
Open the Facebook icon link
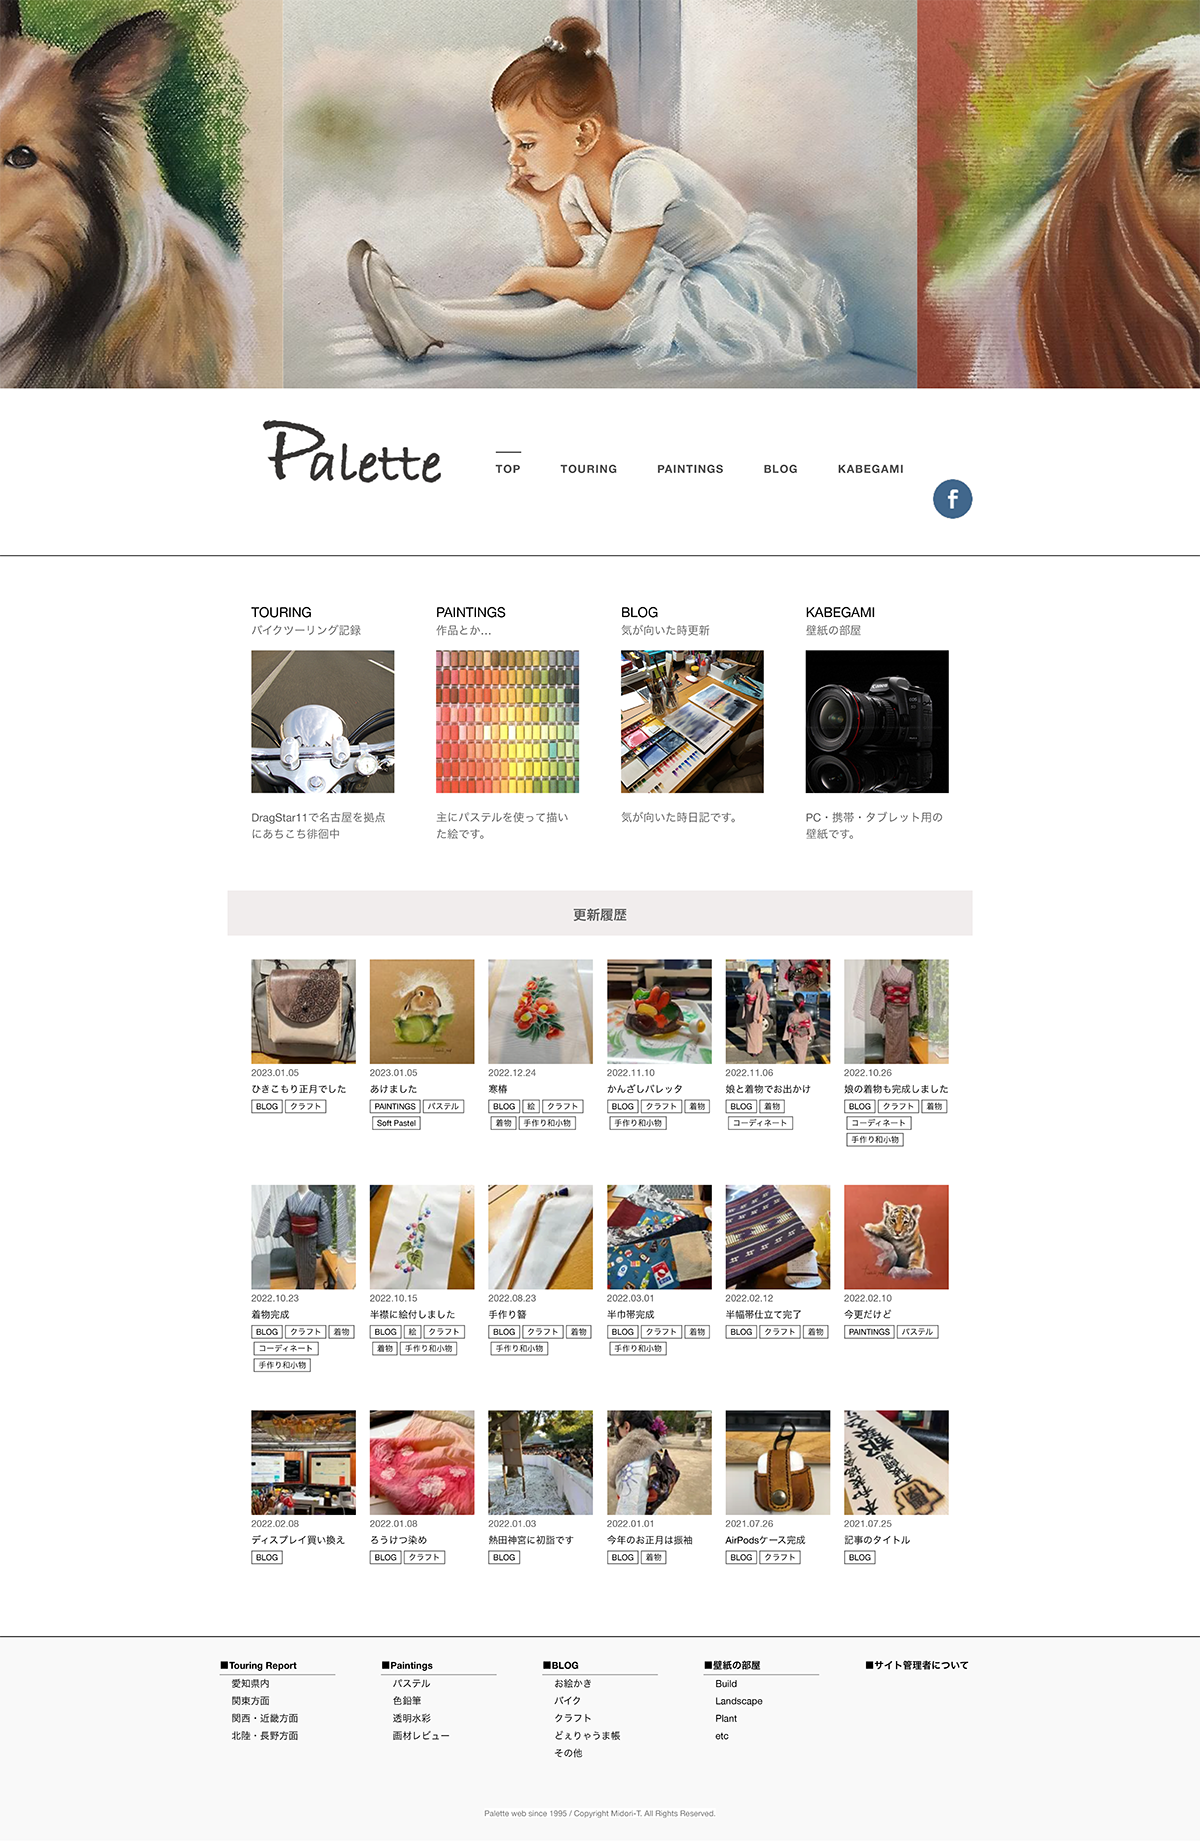(952, 499)
